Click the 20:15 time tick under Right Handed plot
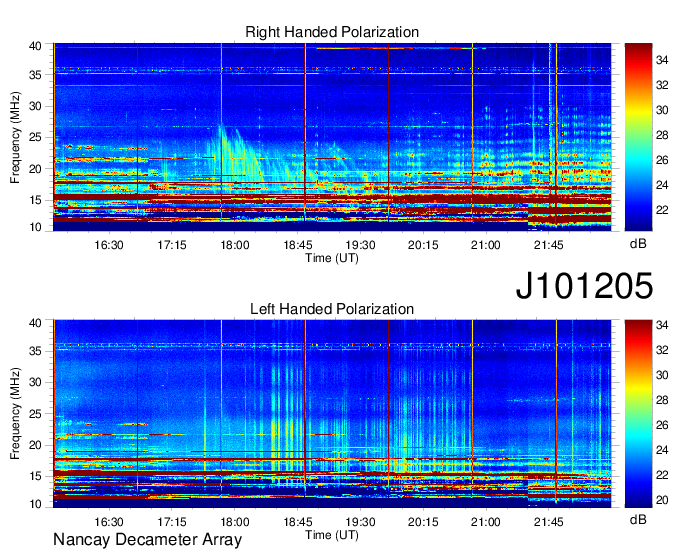The width and height of the screenshot is (680, 552). click(423, 245)
